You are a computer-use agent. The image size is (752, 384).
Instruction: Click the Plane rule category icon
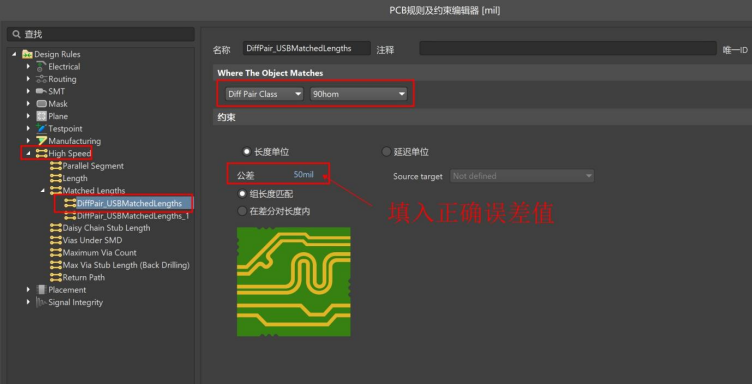pos(41,116)
